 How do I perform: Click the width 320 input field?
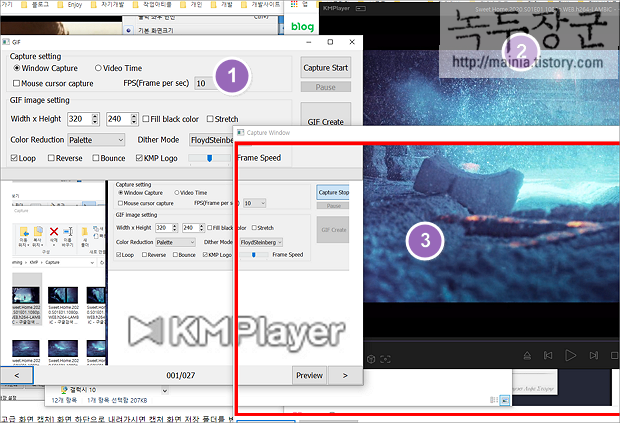79,119
